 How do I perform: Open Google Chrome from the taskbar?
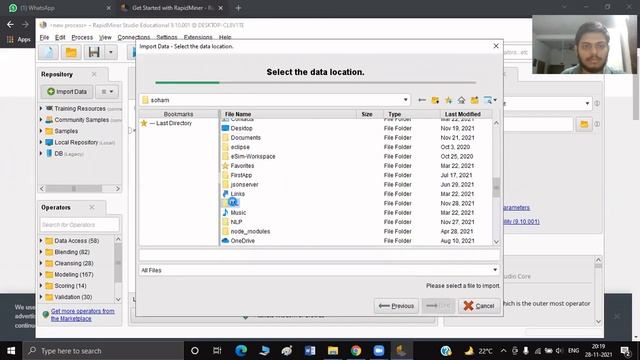tap(356, 351)
